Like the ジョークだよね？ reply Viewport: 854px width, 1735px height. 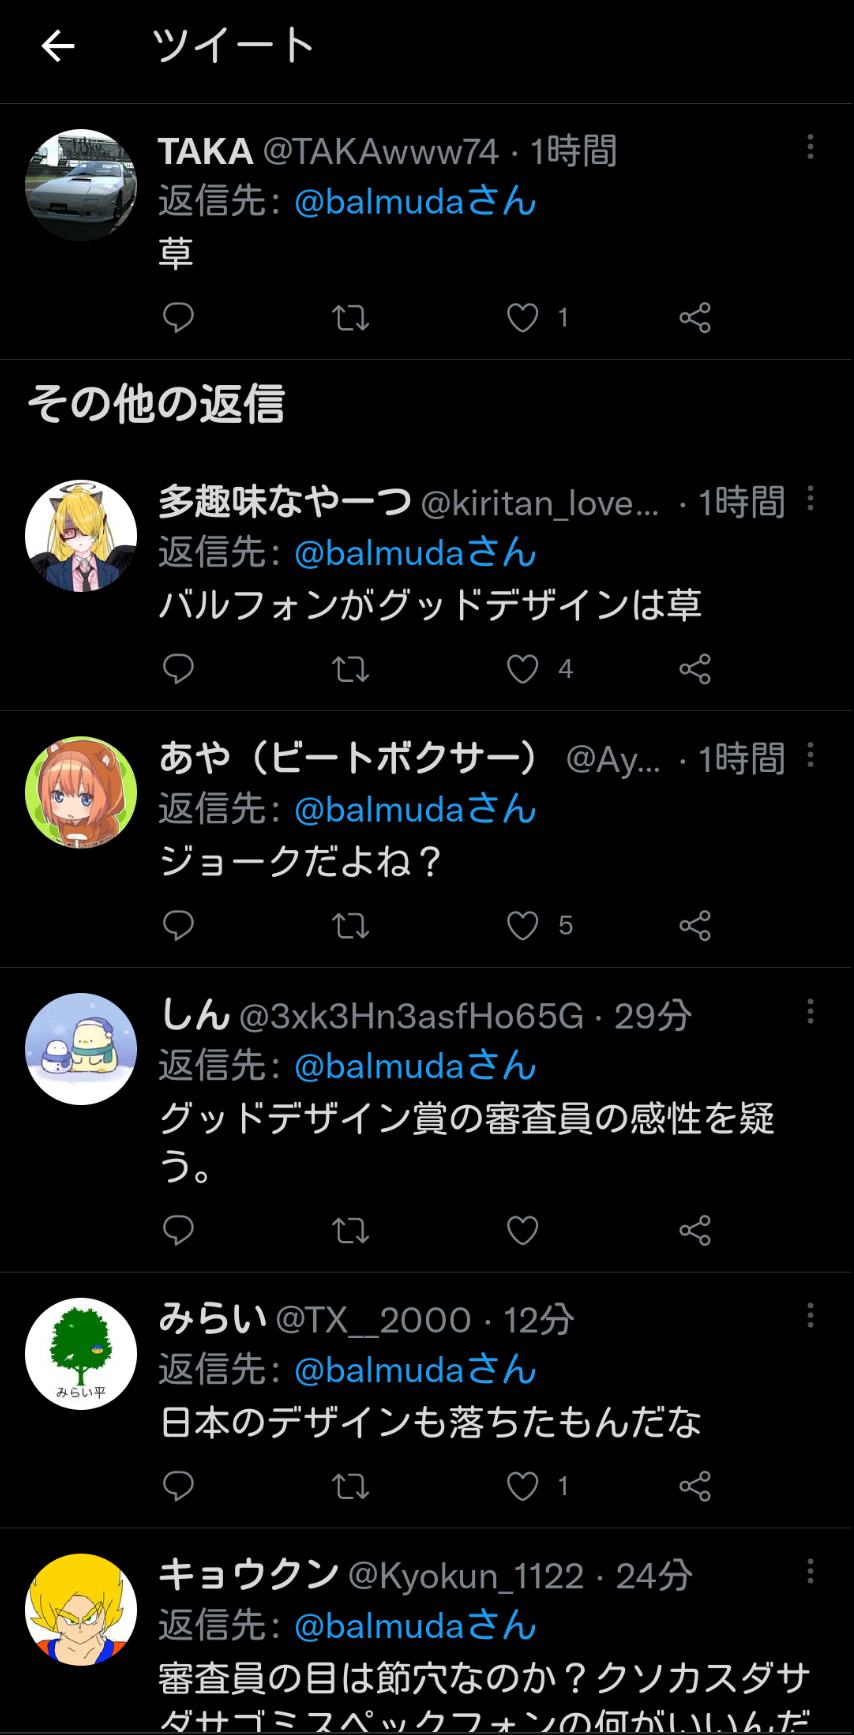coord(522,926)
